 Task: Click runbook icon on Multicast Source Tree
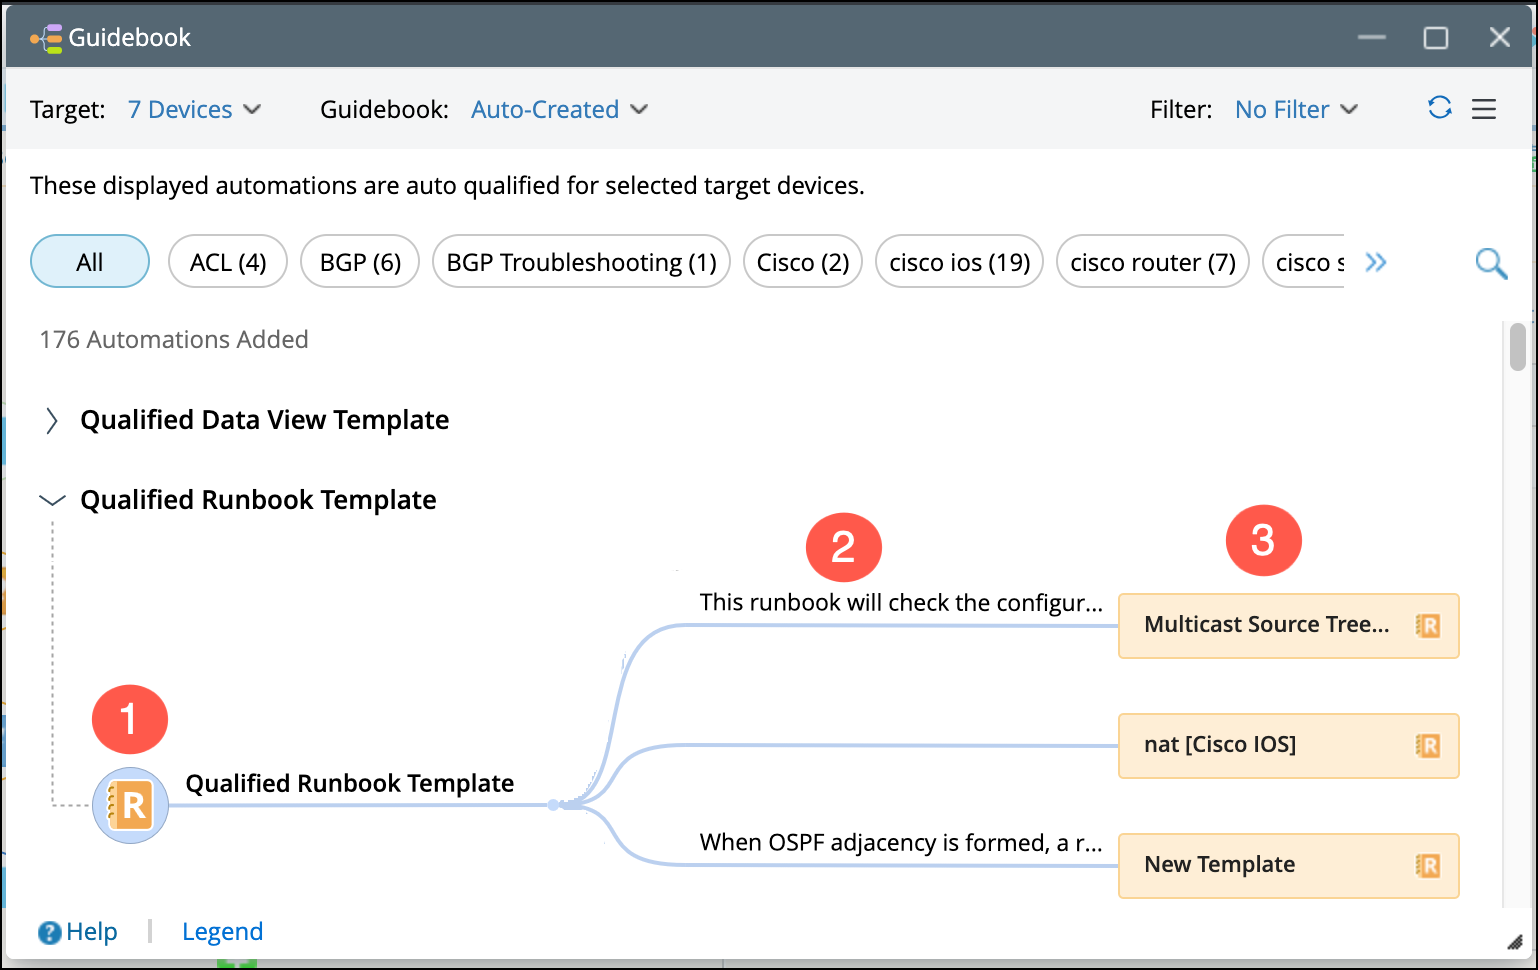coord(1428,626)
